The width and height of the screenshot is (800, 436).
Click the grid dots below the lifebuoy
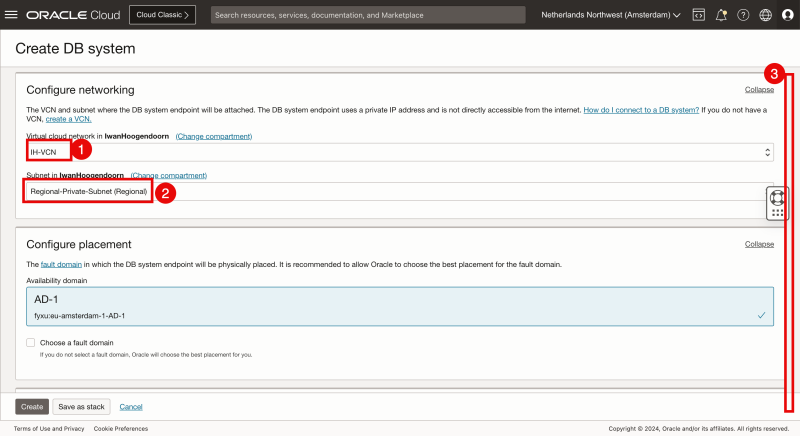pyautogui.click(x=777, y=213)
